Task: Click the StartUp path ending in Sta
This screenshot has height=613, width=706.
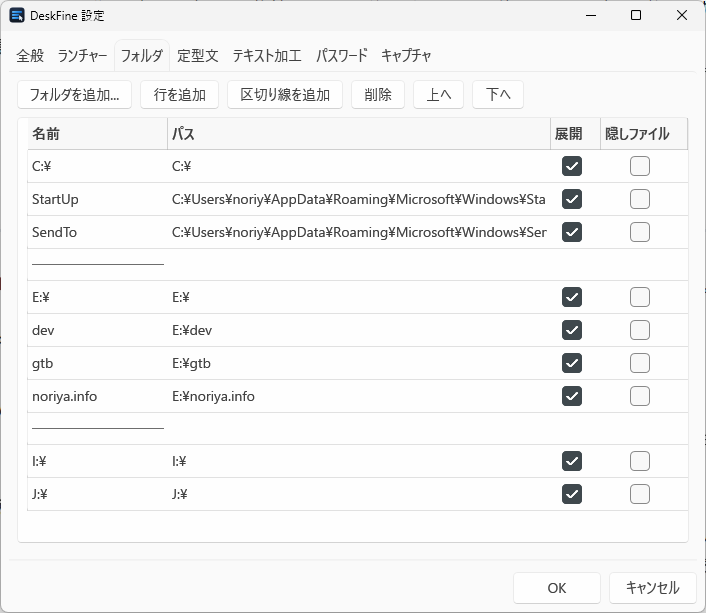Action: (x=359, y=199)
